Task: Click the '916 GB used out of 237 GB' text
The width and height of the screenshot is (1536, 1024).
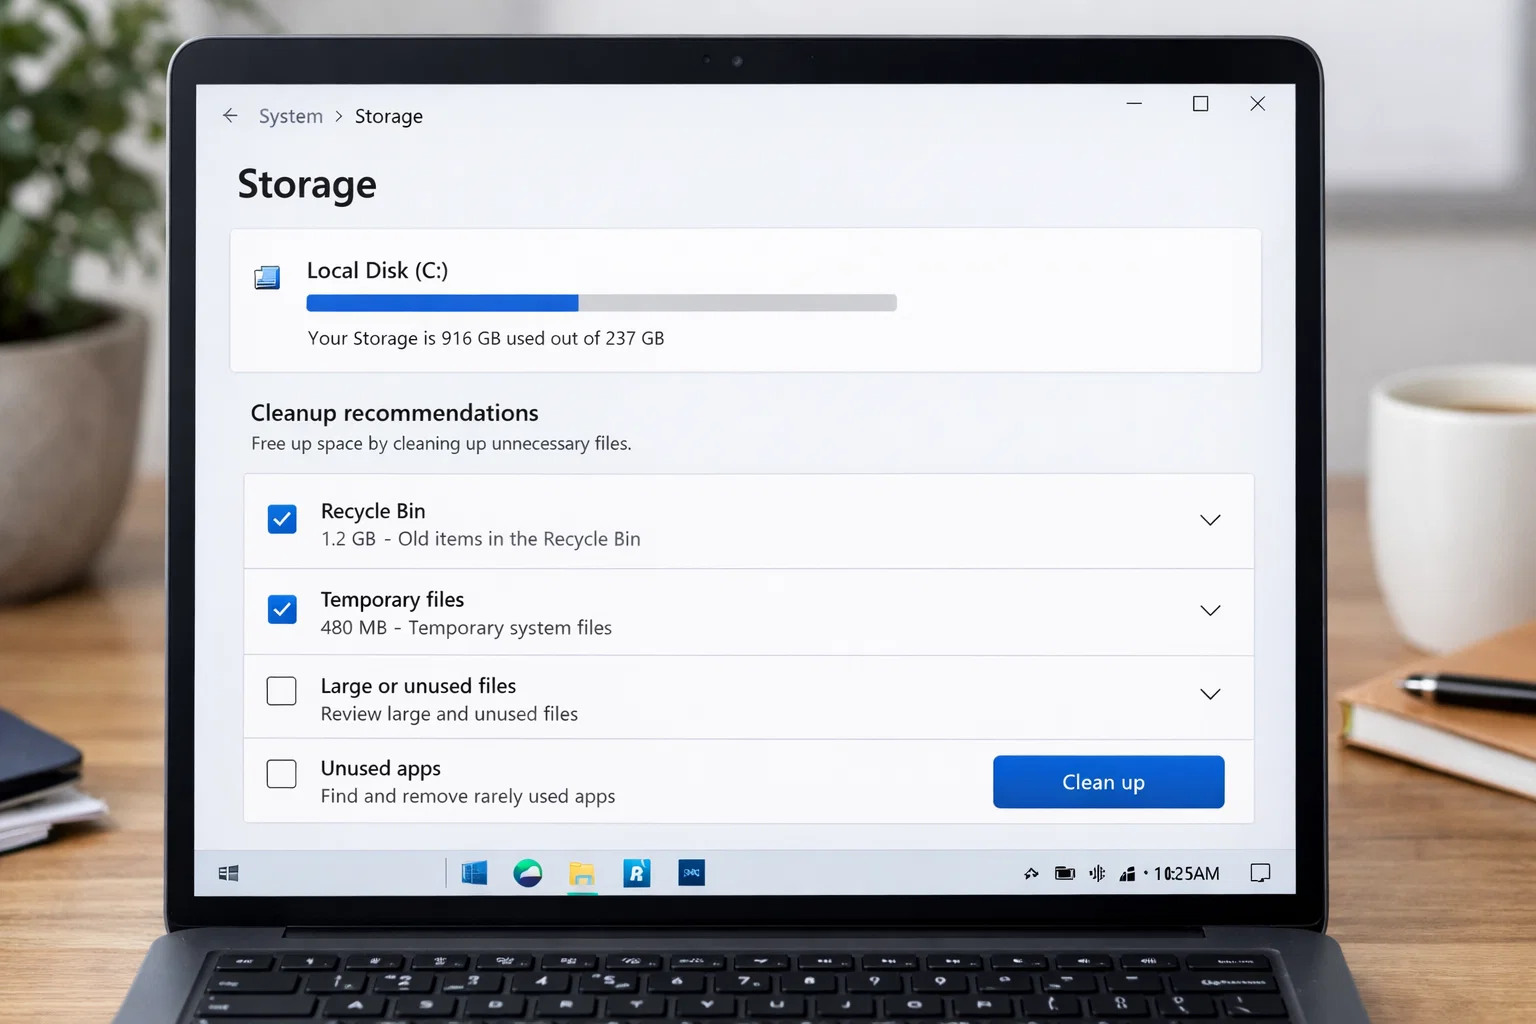Action: (x=553, y=338)
